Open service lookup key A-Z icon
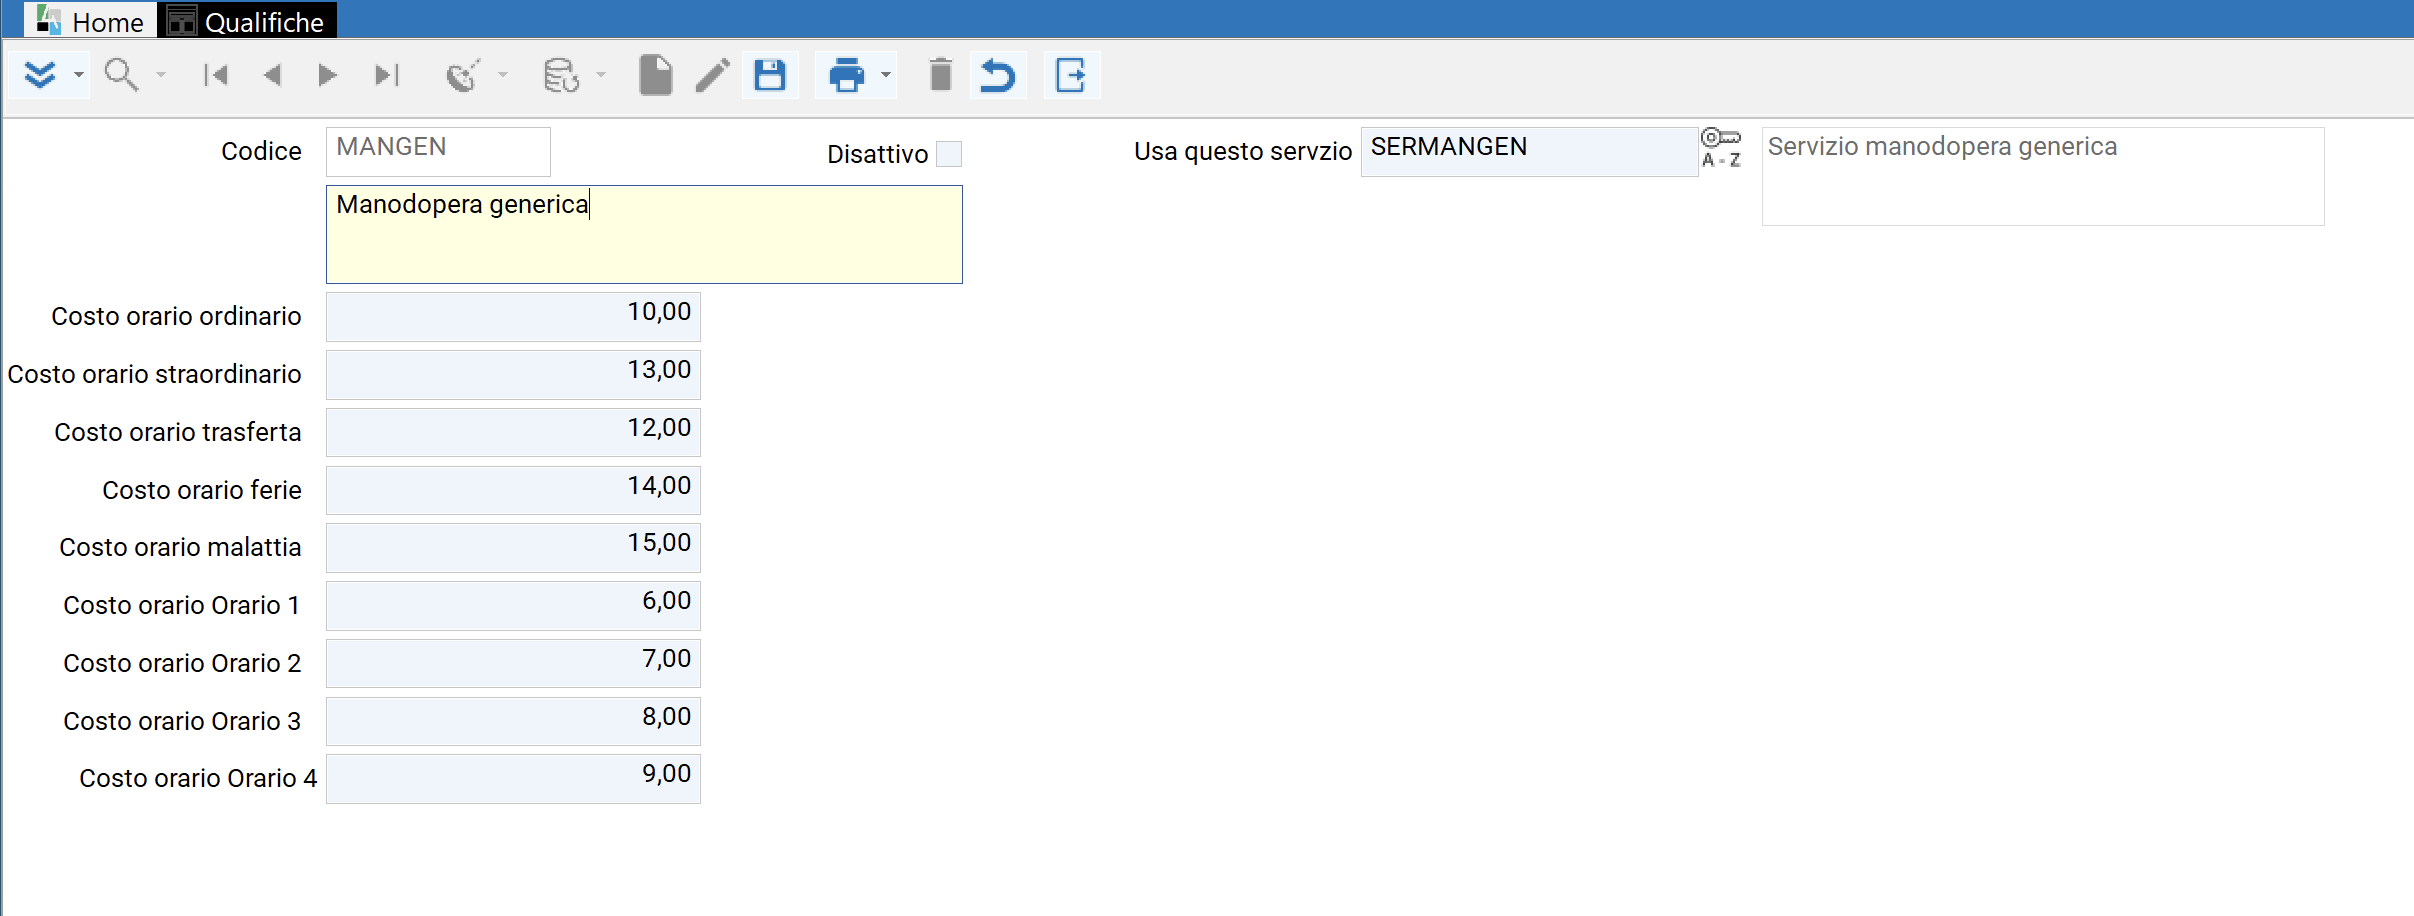The width and height of the screenshot is (2414, 916). tap(1721, 148)
